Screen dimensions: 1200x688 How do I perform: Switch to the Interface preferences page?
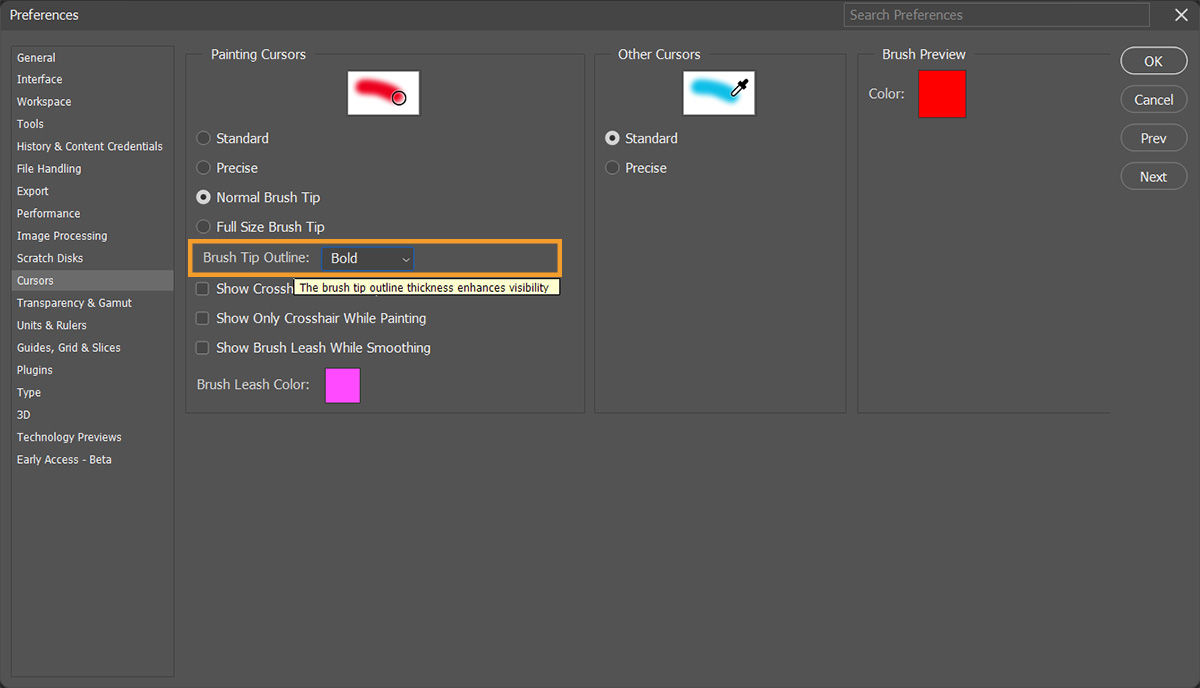[39, 79]
